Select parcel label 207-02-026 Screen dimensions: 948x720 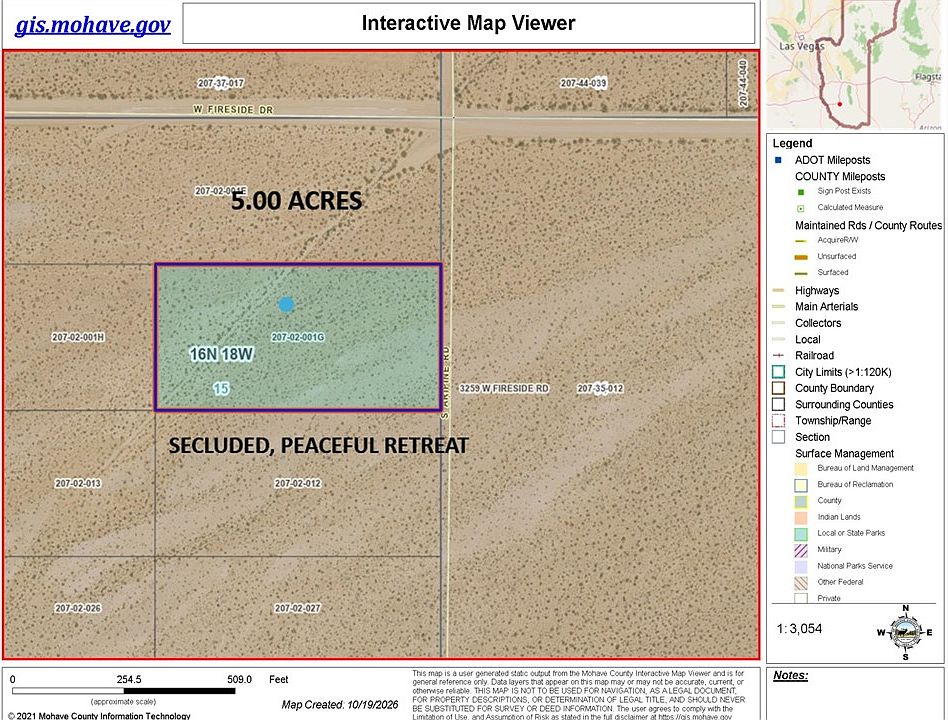click(78, 608)
